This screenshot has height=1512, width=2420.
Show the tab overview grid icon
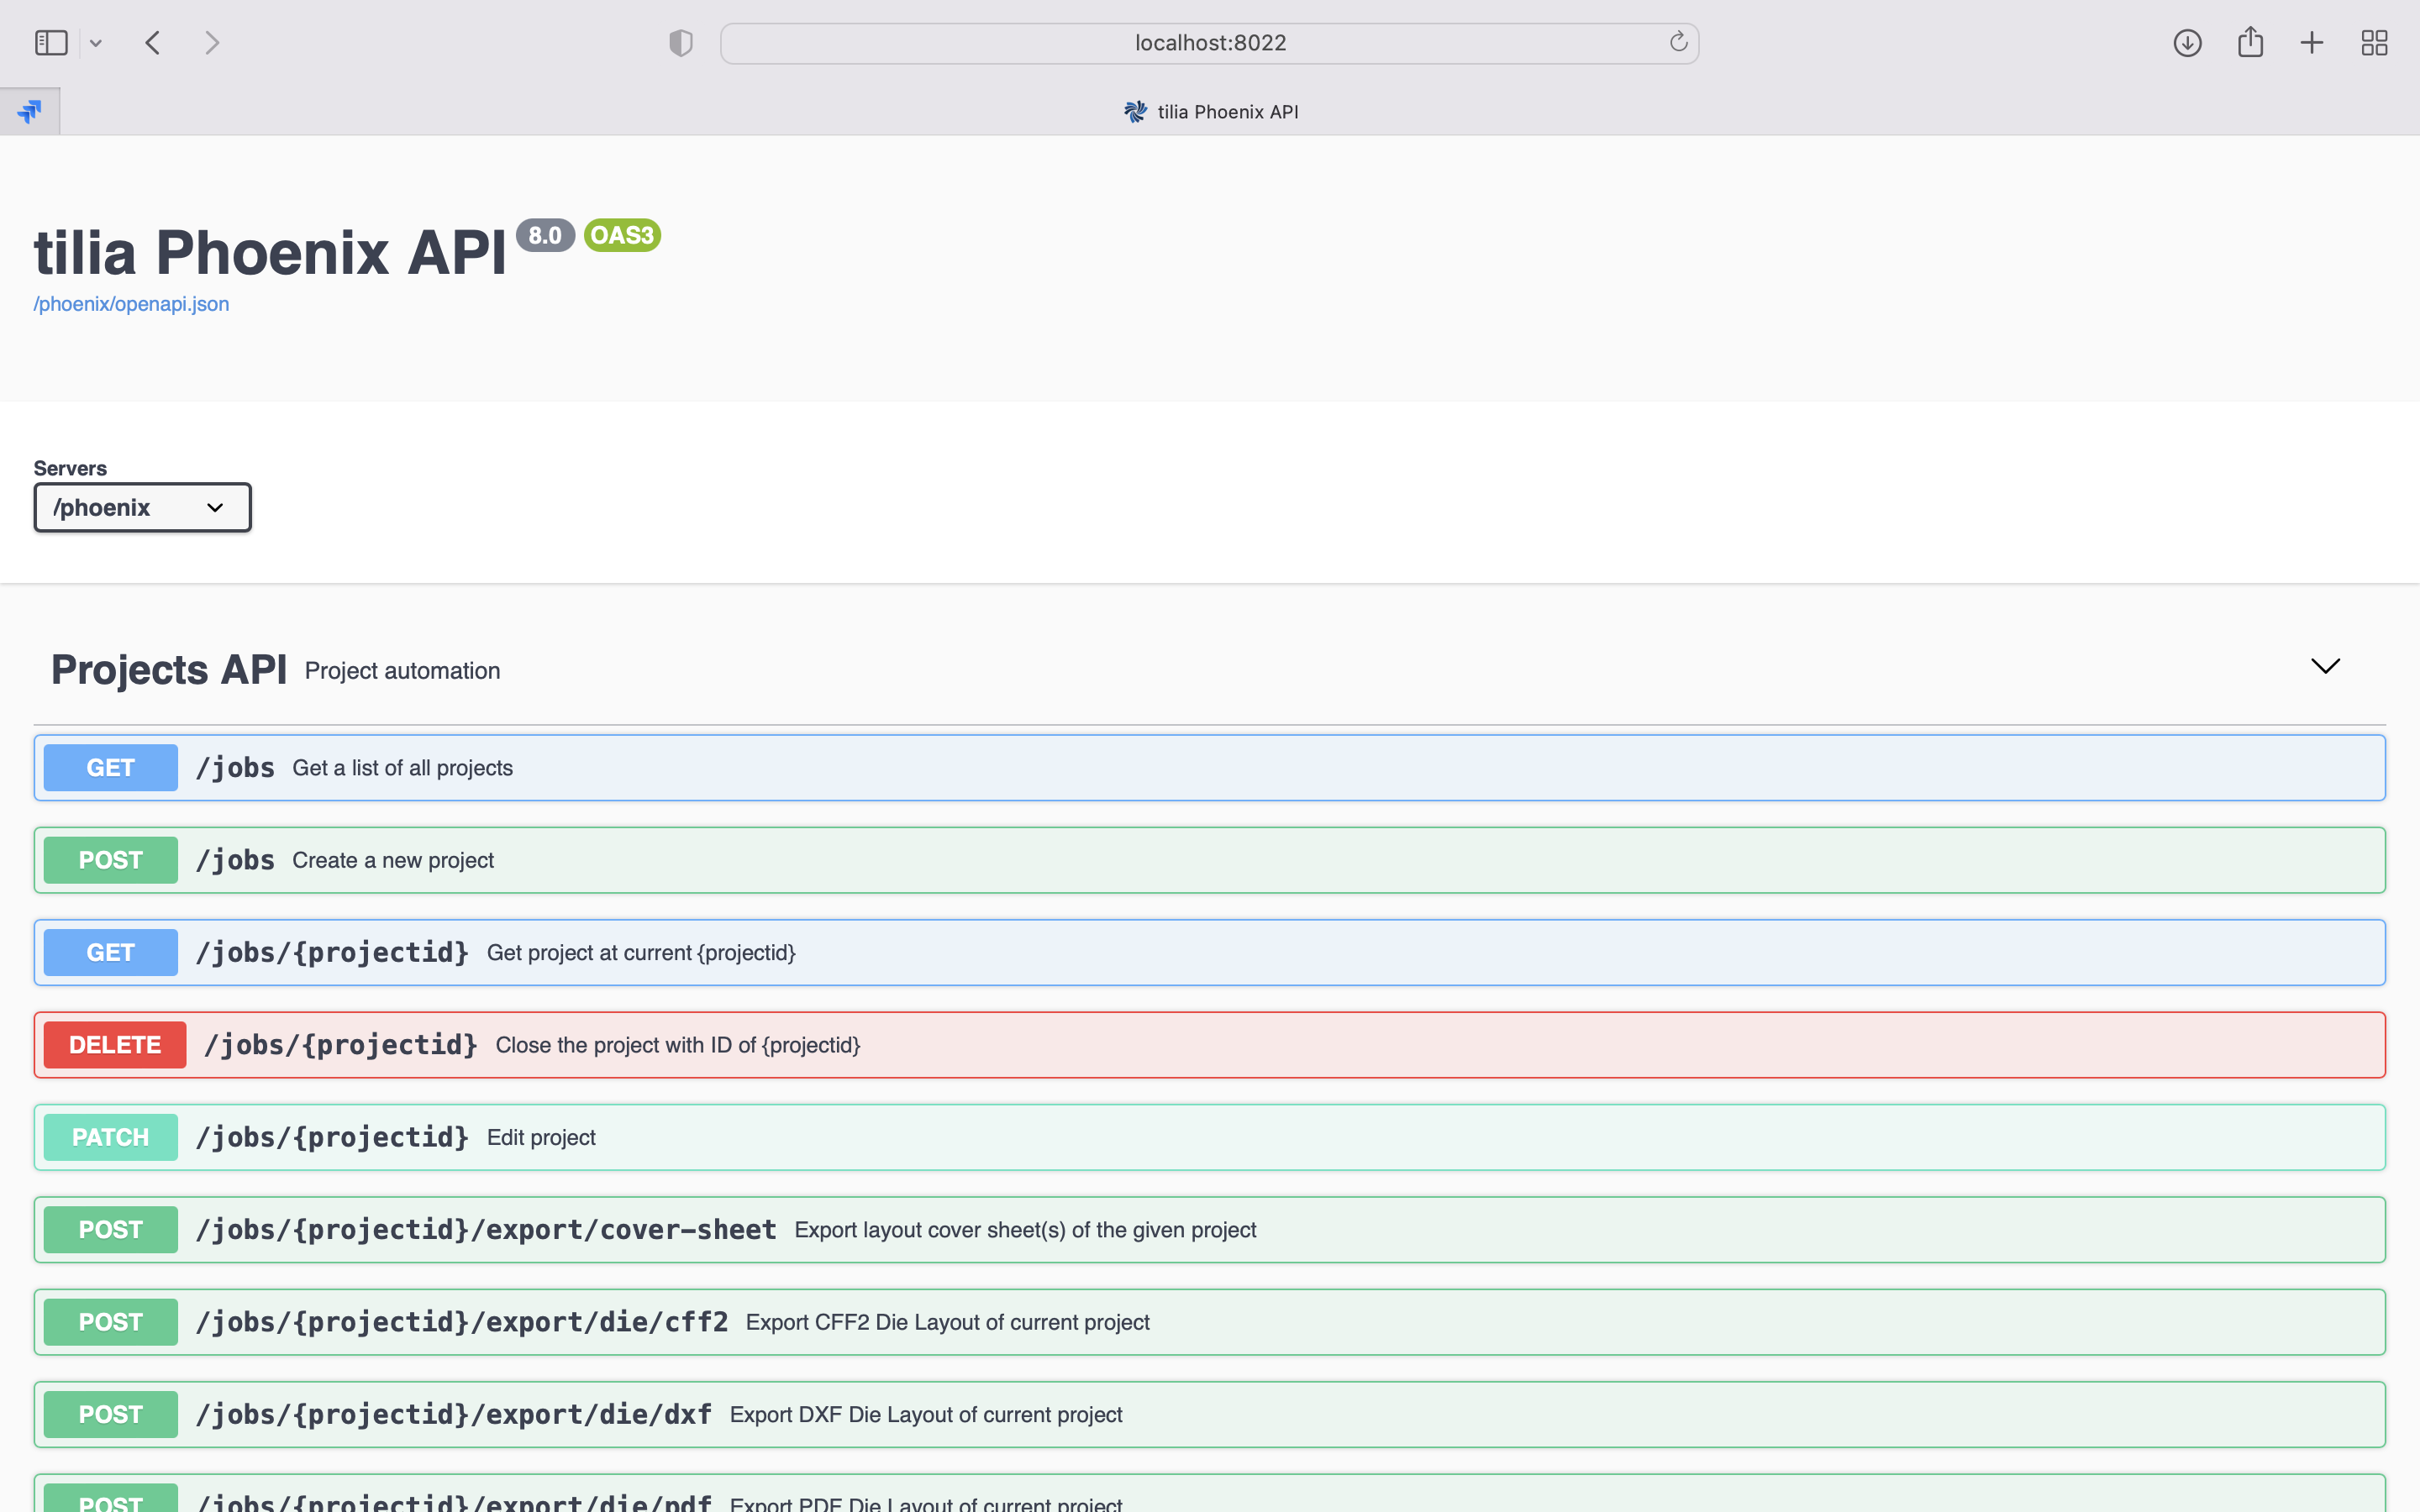pos(2374,43)
